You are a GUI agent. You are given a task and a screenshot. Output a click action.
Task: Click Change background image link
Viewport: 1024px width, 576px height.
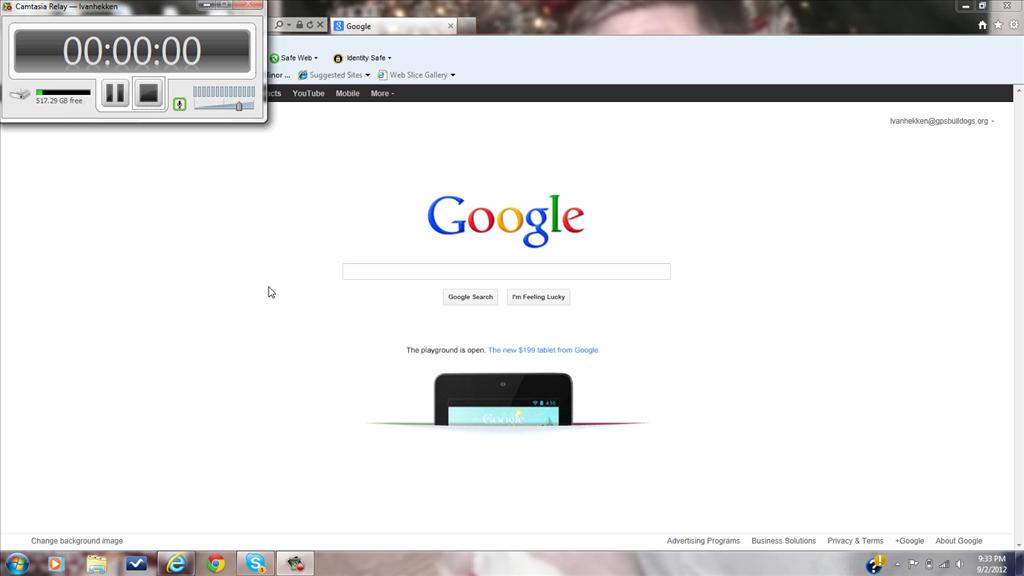(77, 541)
